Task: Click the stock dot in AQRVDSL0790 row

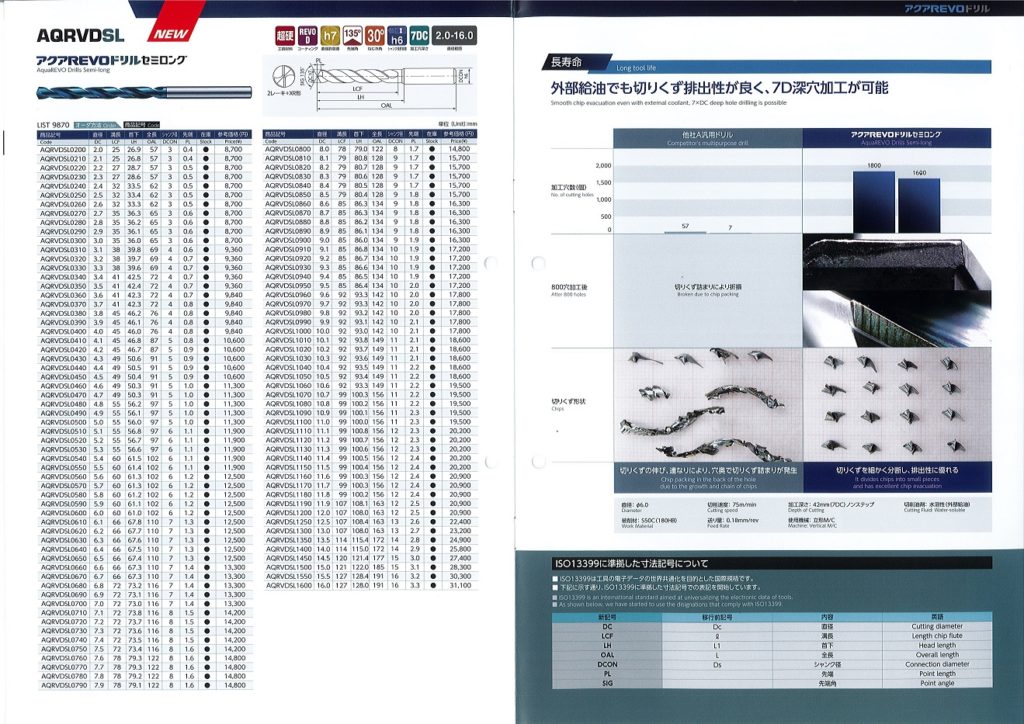Action: pyautogui.click(x=206, y=685)
